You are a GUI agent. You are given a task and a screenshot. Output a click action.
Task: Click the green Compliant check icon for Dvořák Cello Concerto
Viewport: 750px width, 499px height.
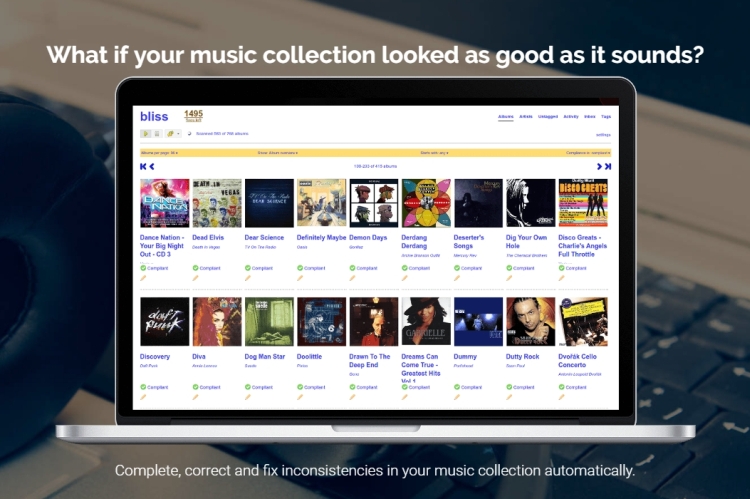click(562, 387)
